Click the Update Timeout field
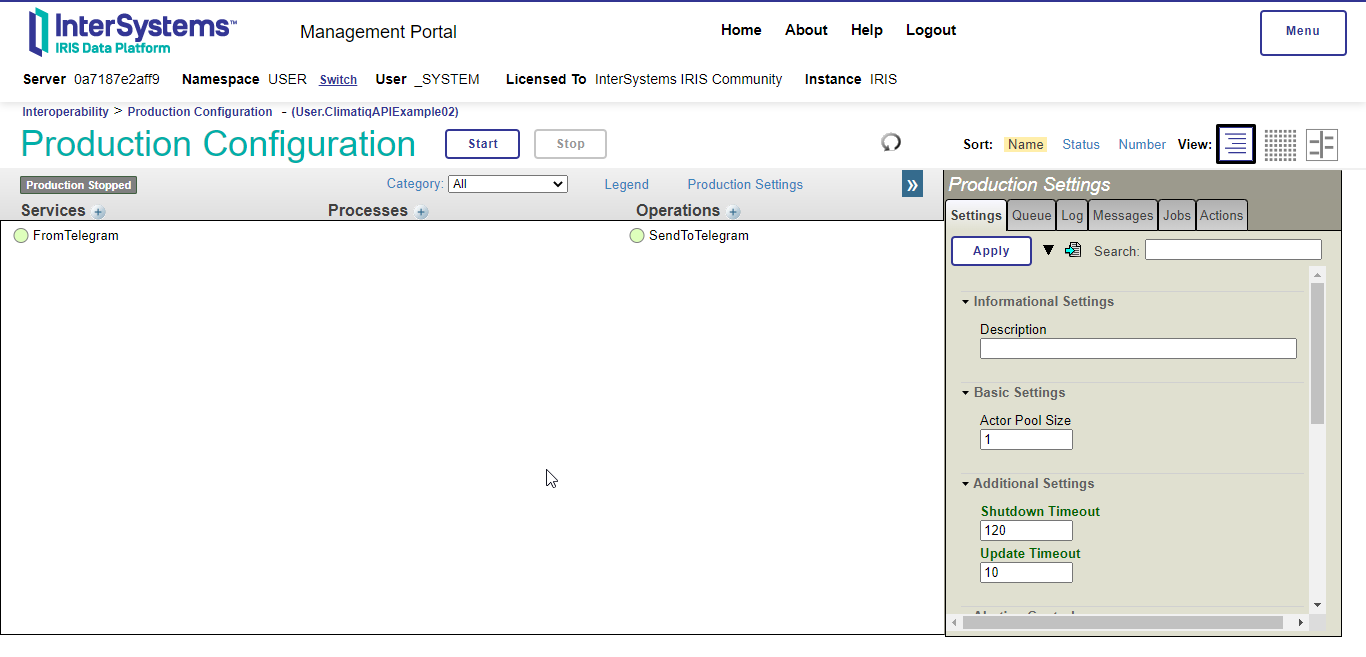This screenshot has height=657, width=1366. tap(1026, 573)
